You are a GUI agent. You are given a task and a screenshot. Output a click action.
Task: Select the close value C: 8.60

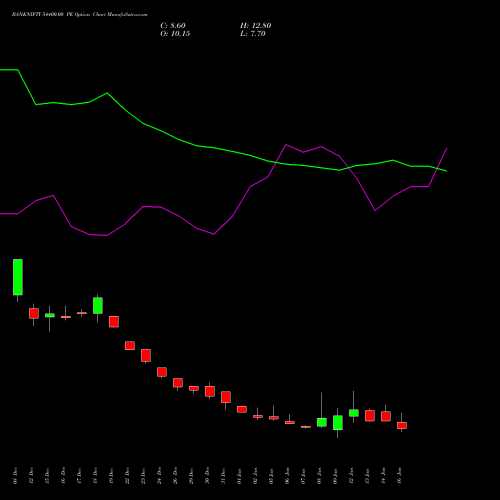click(173, 26)
